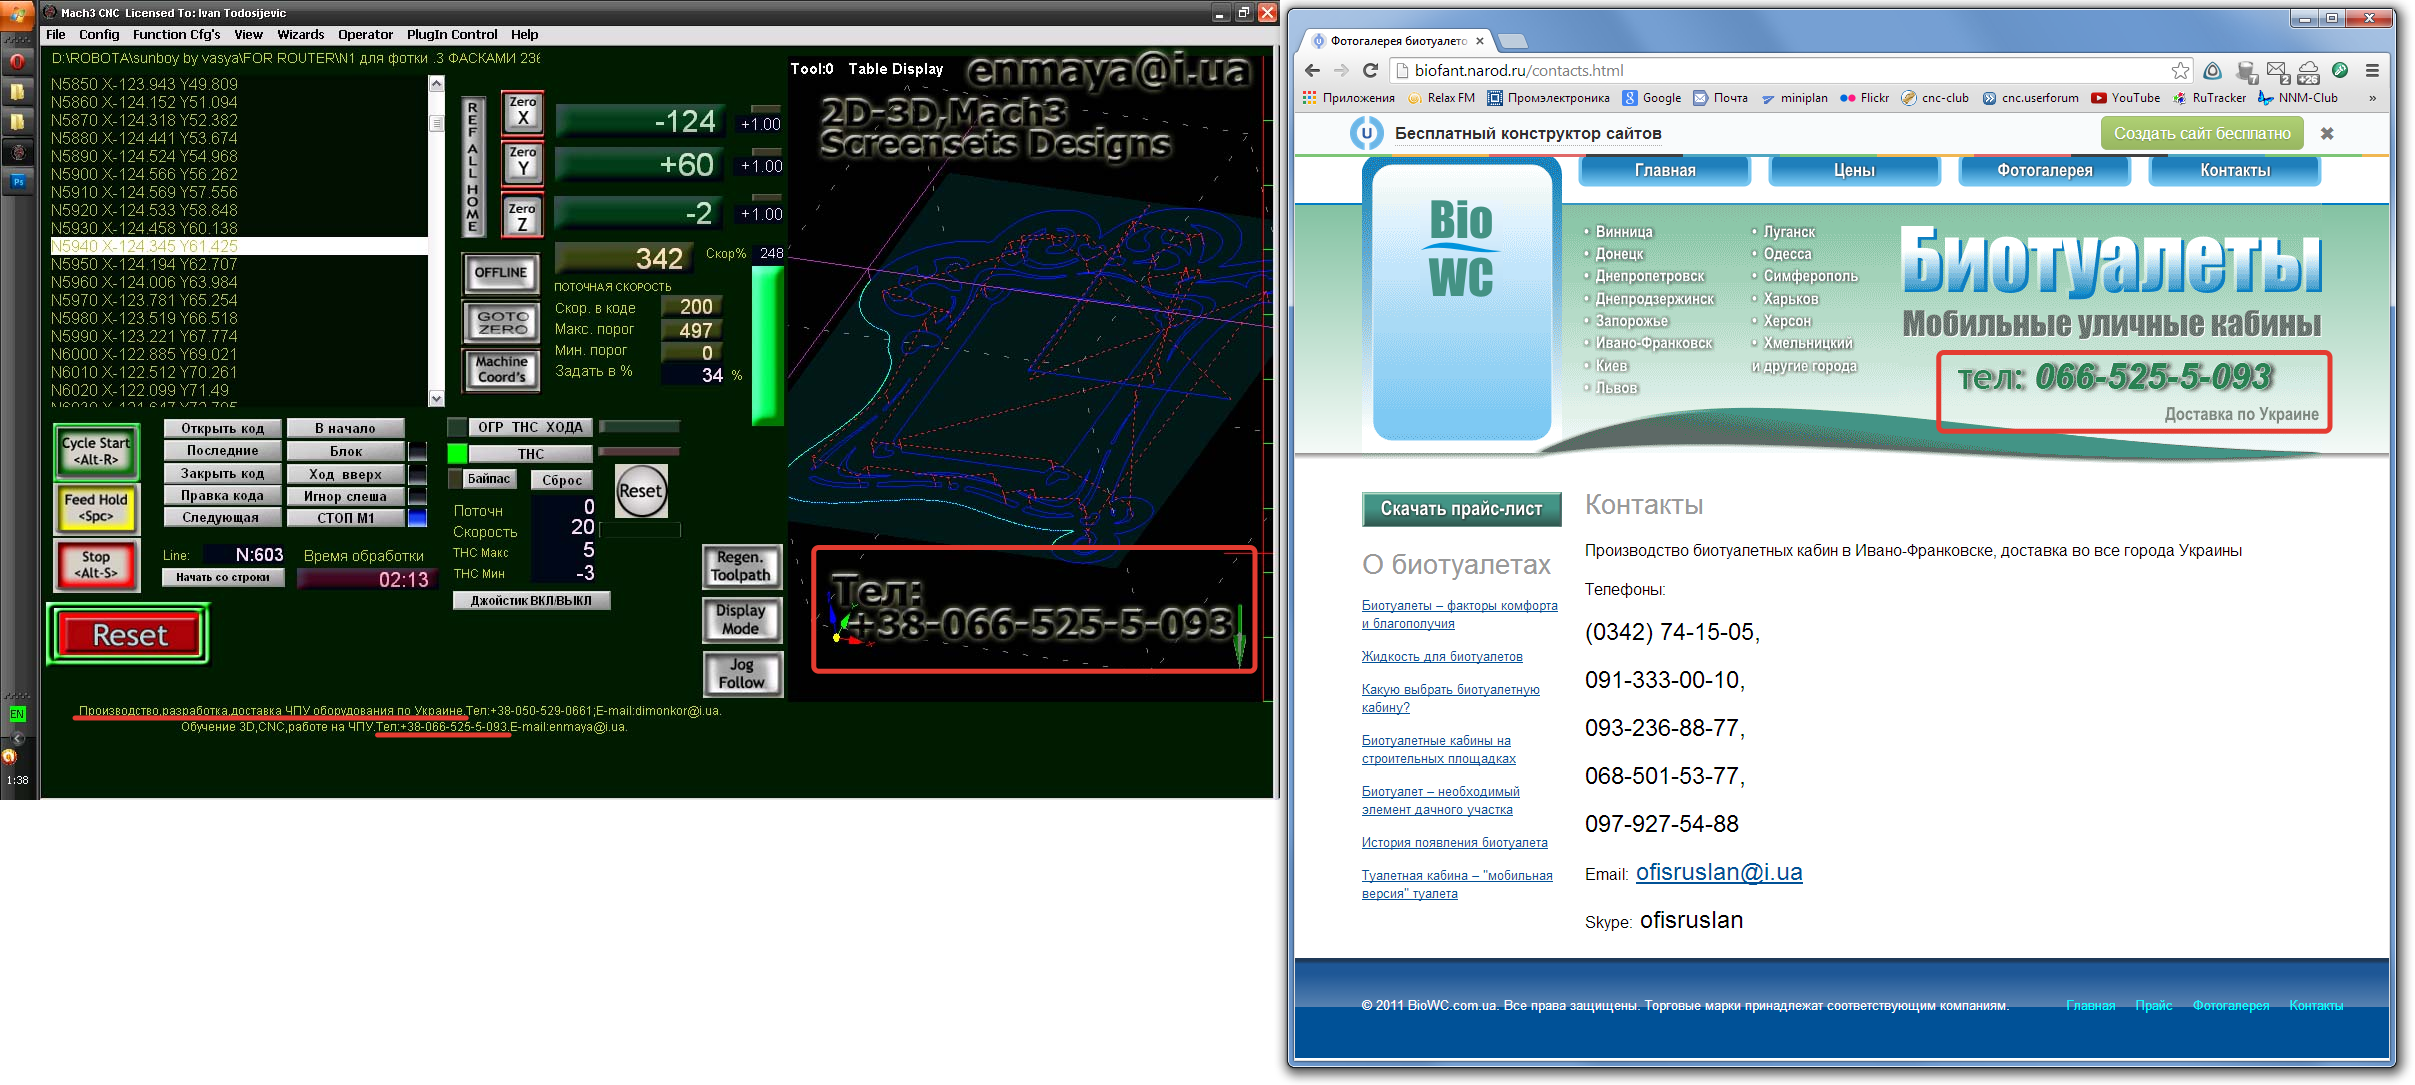Expand the hidden bookmarks chevron
Screen dimensions: 2415x1085
pos(2372,98)
